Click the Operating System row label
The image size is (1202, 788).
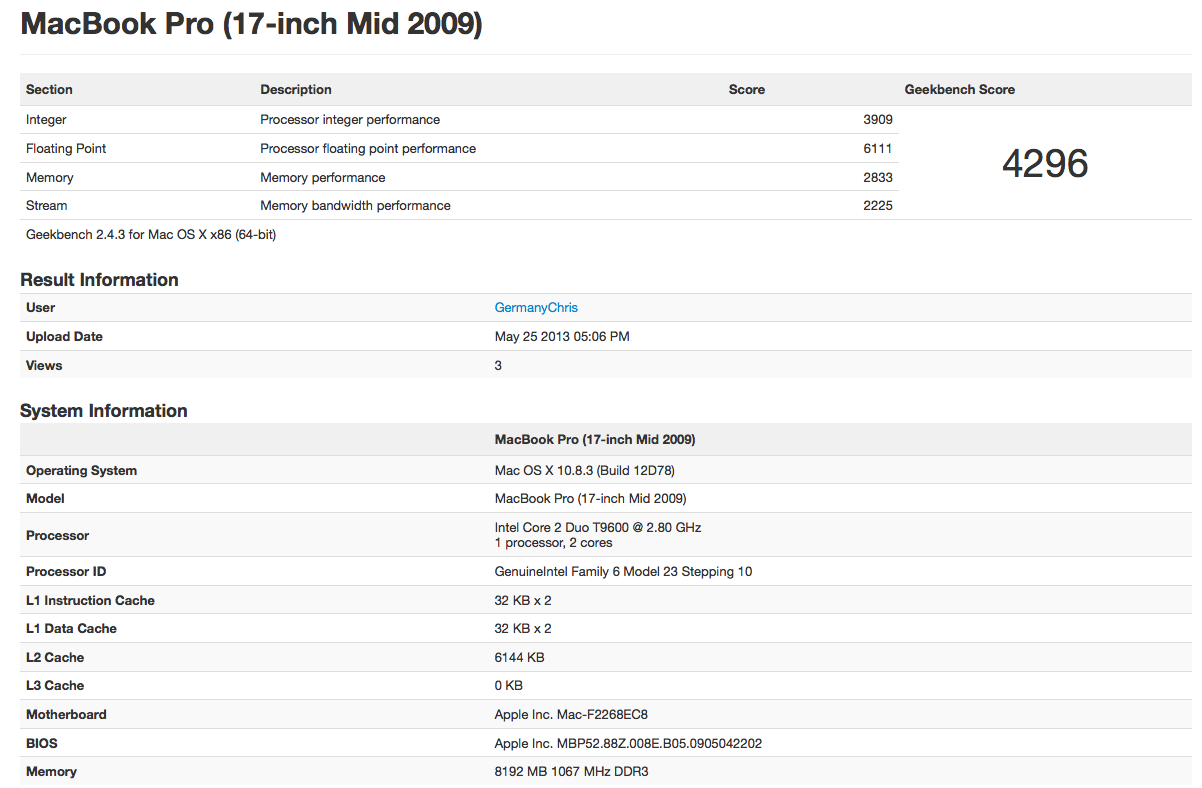click(81, 471)
